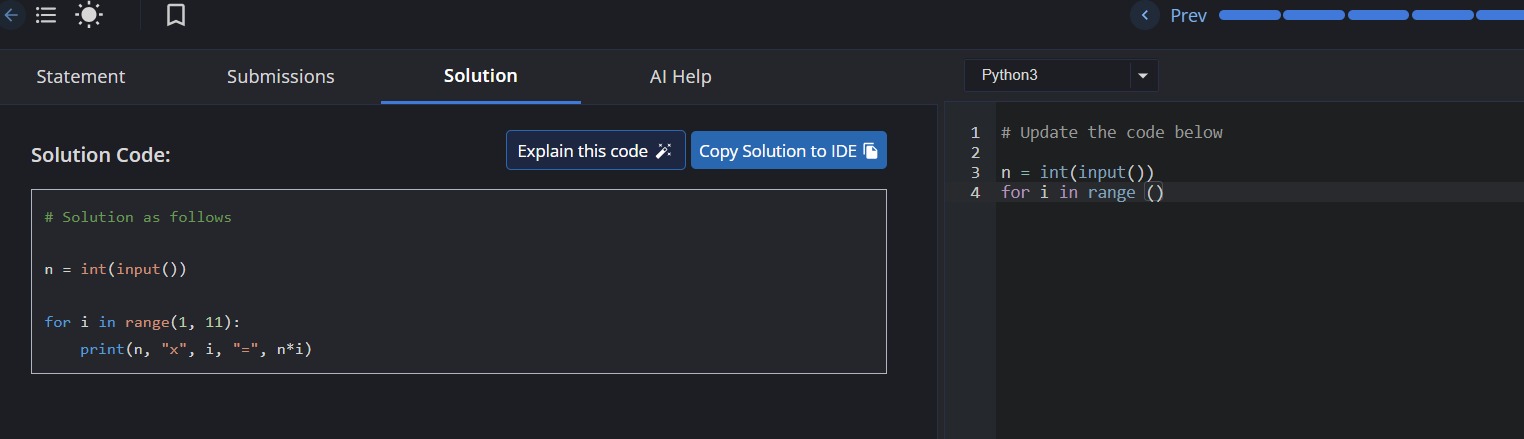Screen dimensions: 1524x439
Task: Bookmark this problem
Action: click(x=176, y=15)
